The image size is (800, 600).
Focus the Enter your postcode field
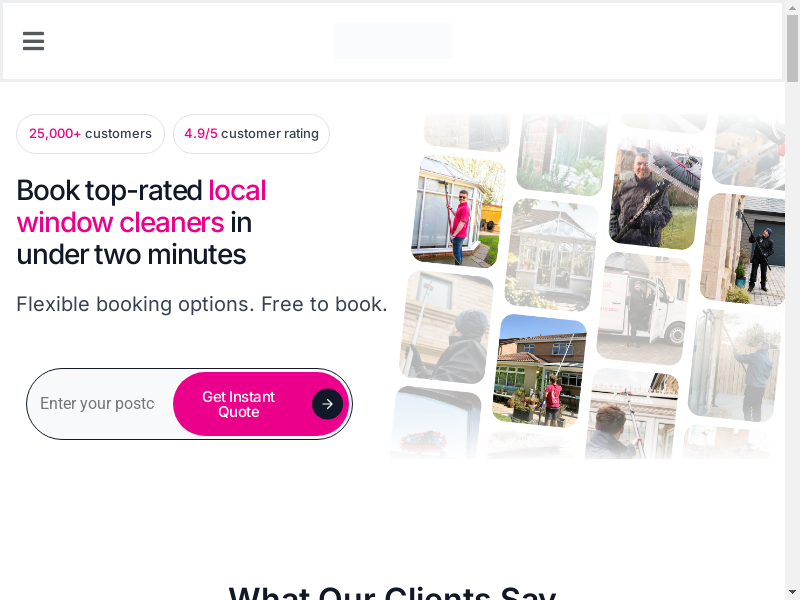click(x=99, y=404)
